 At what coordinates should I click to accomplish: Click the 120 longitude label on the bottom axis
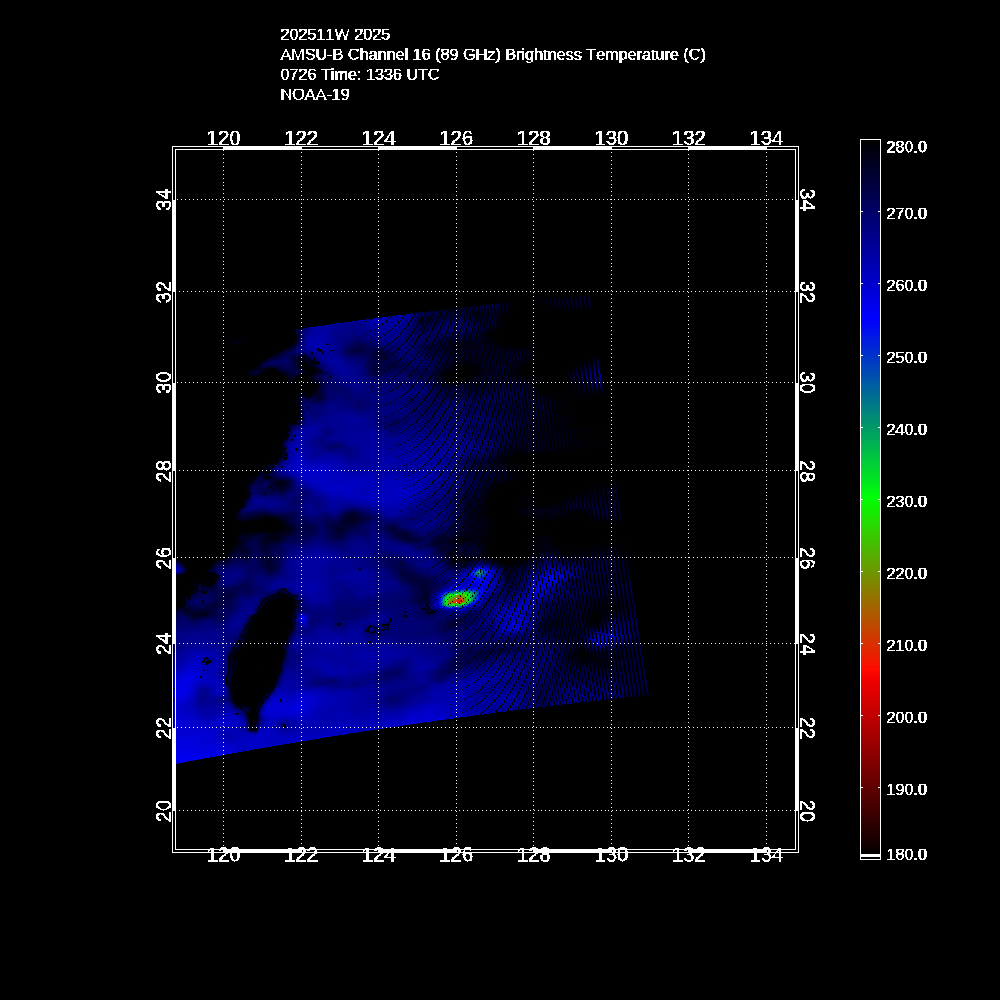pos(223,855)
